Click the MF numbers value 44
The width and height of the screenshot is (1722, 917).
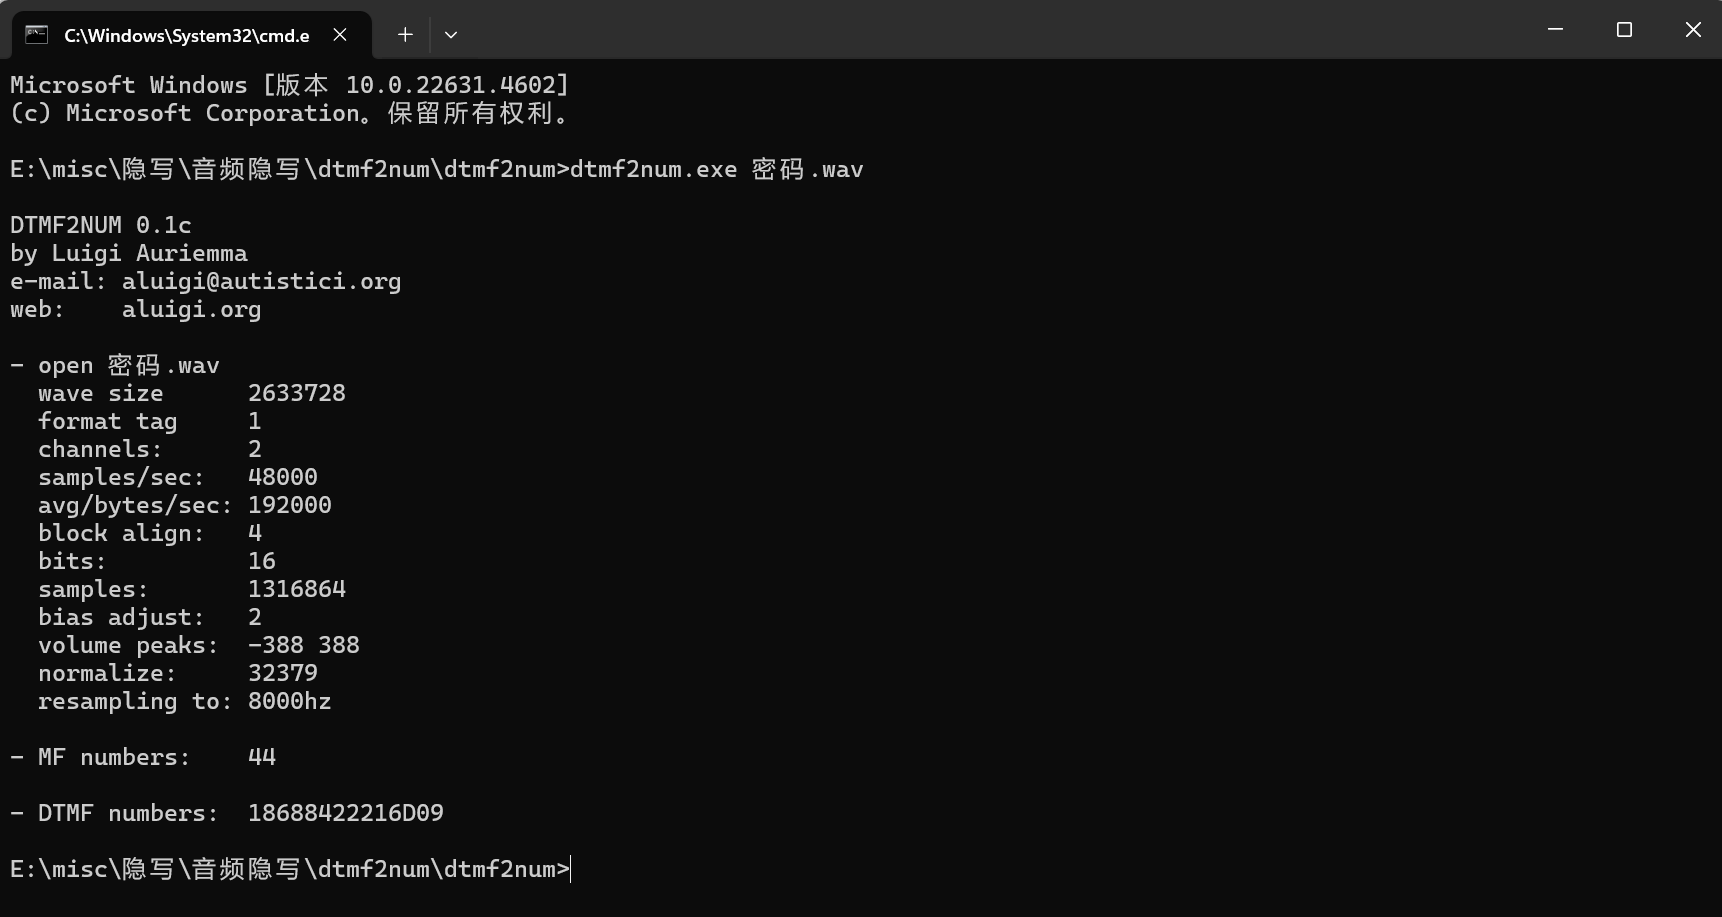pyautogui.click(x=262, y=757)
